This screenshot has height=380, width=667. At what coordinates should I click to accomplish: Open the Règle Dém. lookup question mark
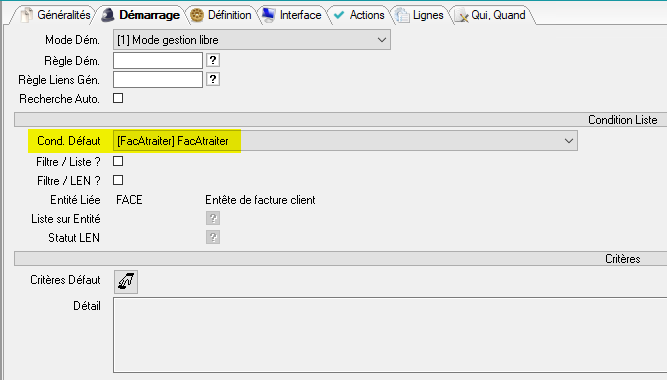(x=213, y=60)
